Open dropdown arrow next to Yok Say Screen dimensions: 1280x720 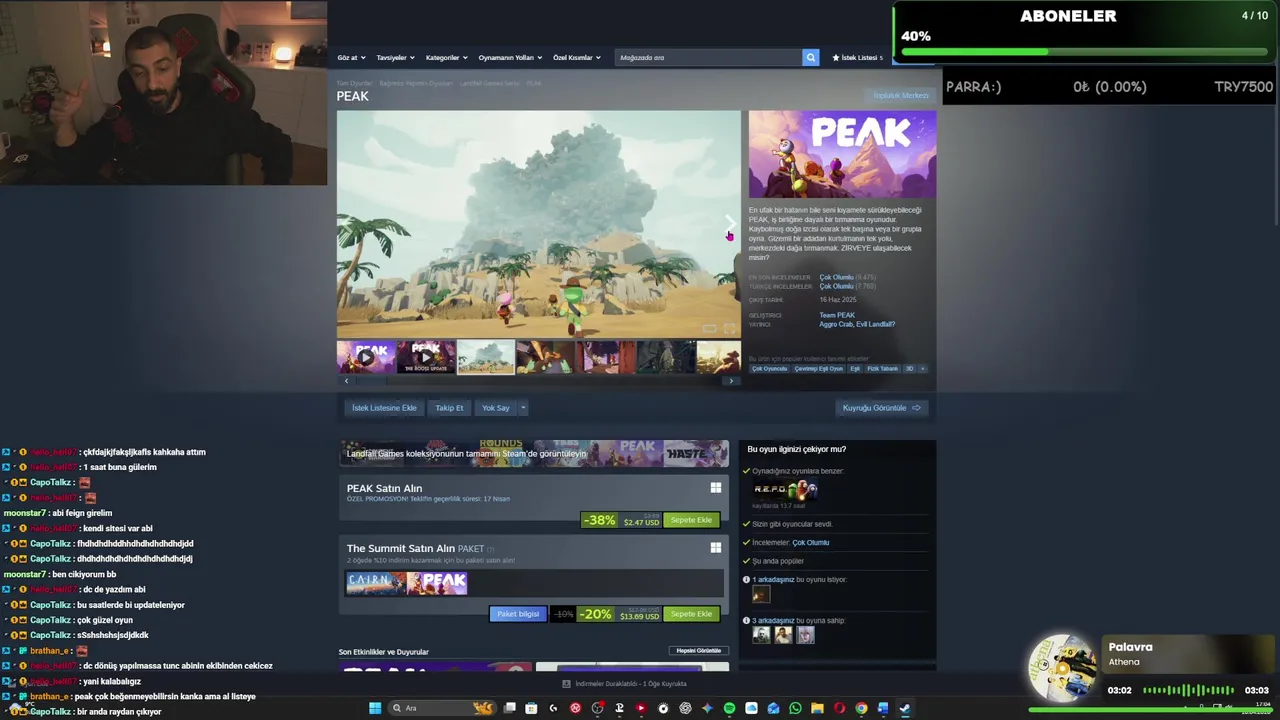[x=522, y=408]
